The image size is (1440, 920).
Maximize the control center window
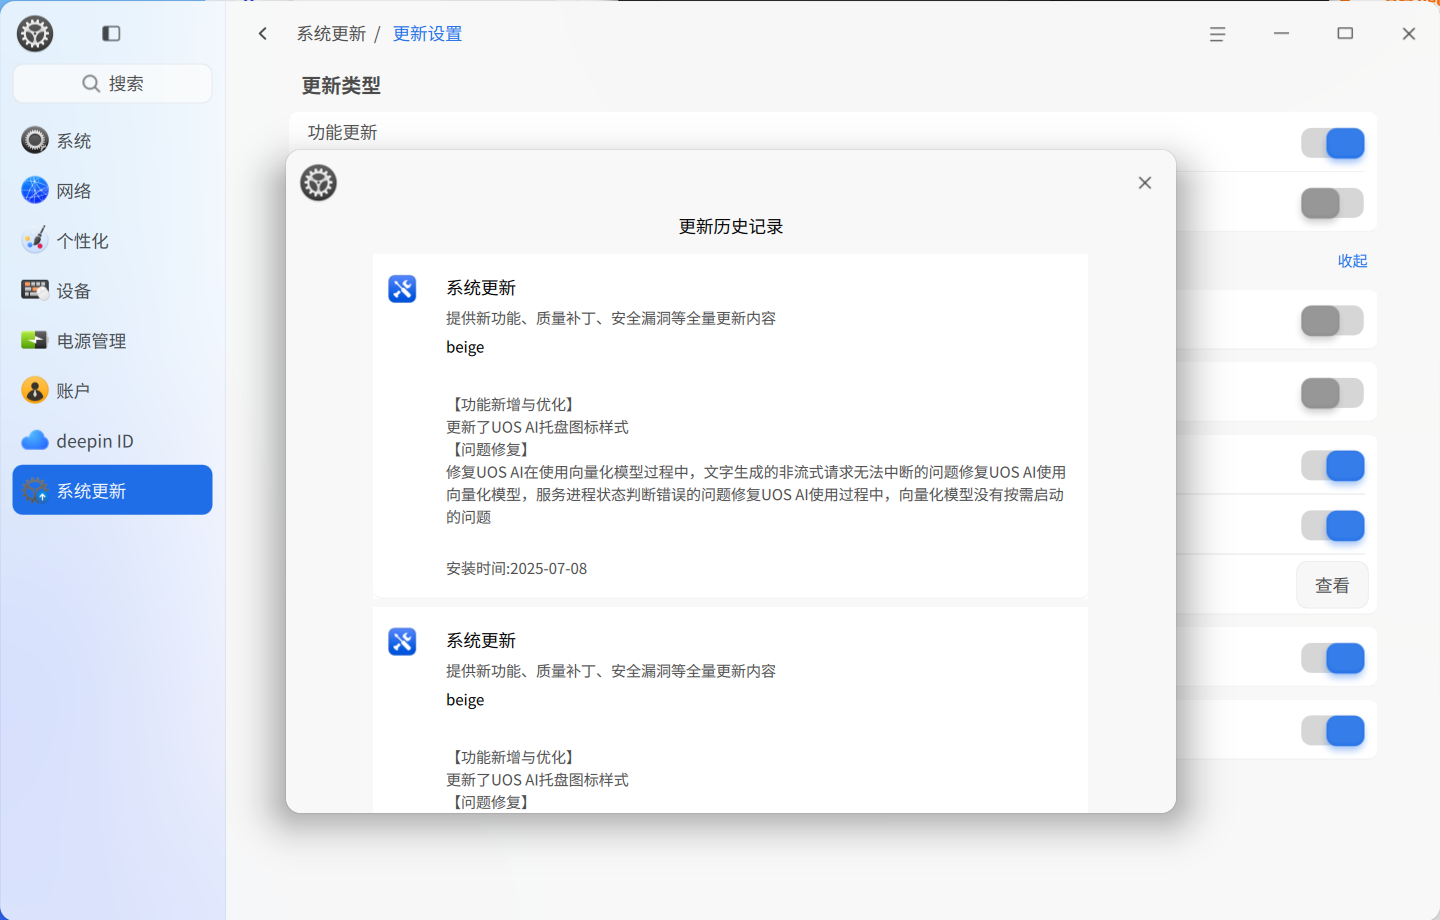[x=1345, y=34]
